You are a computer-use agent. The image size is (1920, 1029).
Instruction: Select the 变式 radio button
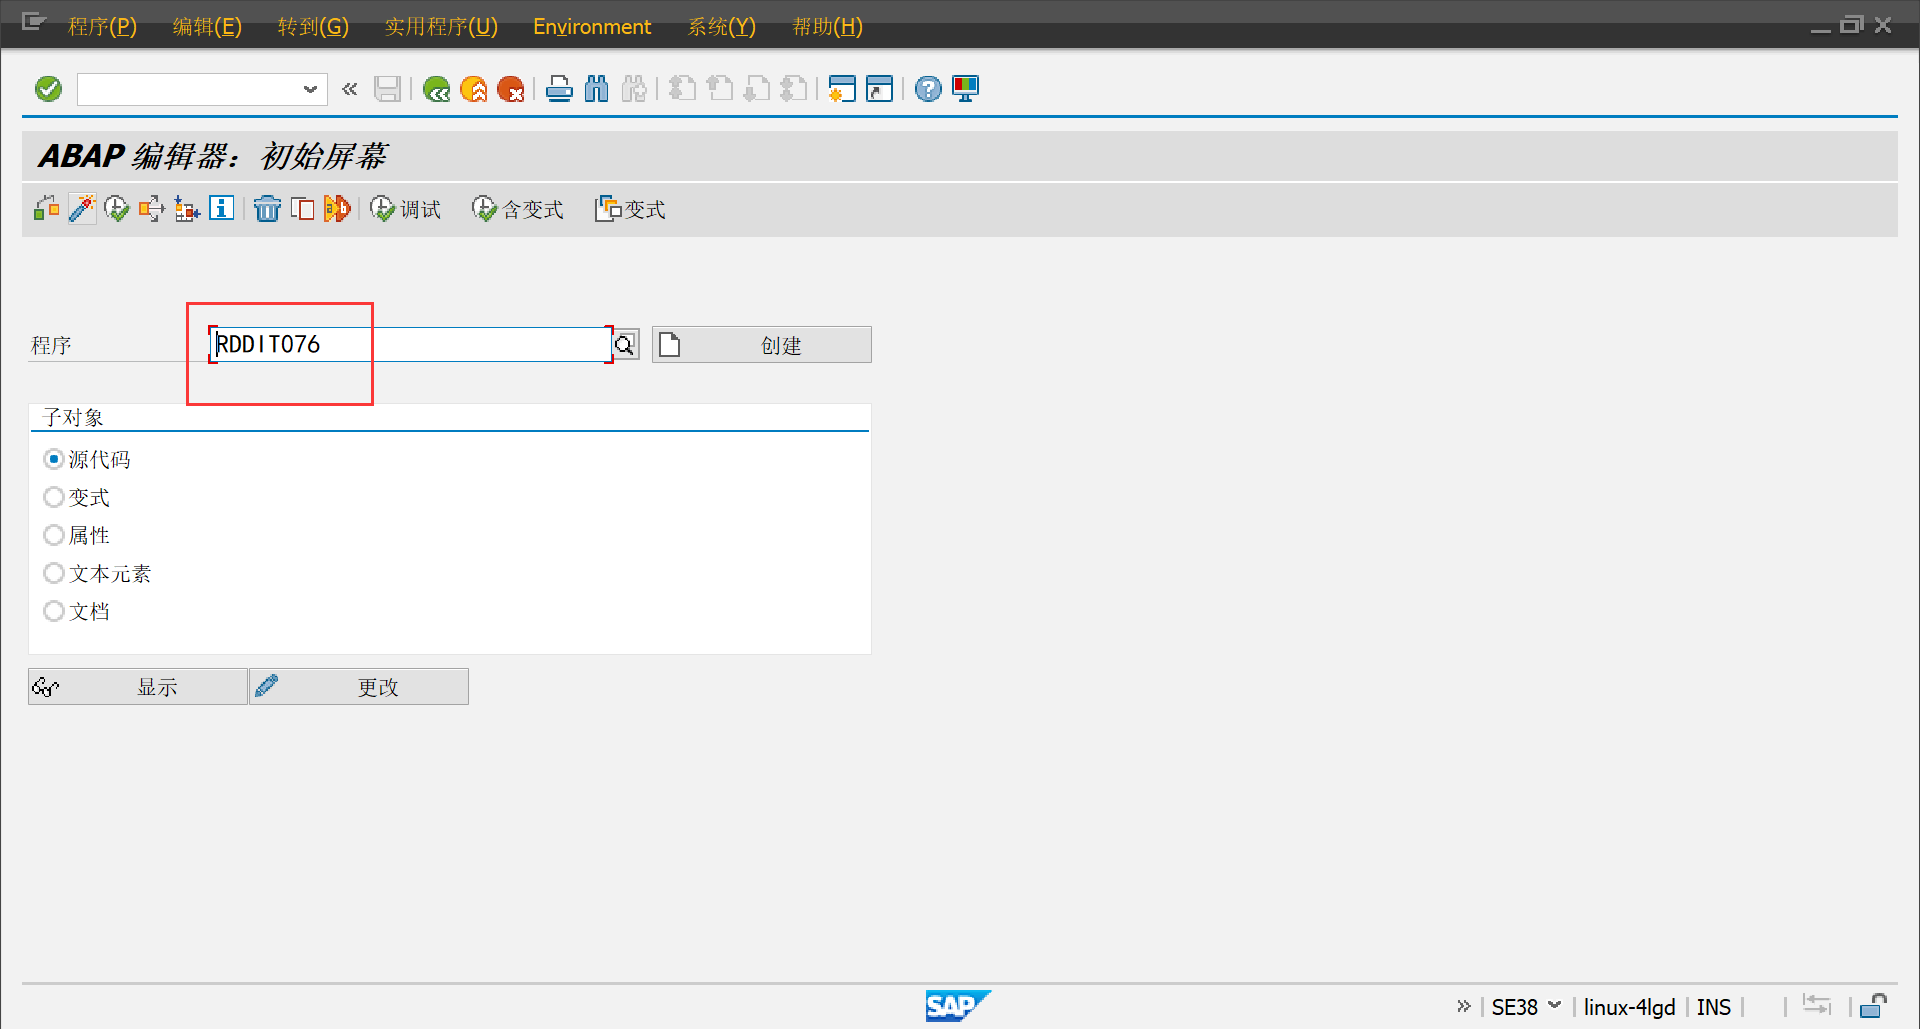54,497
